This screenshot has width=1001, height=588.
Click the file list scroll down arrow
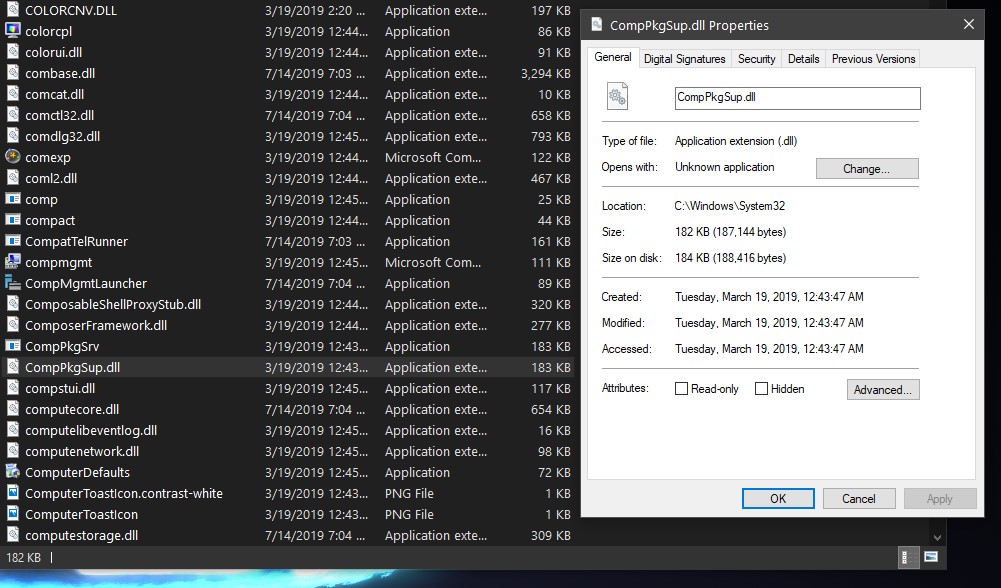pos(937,537)
